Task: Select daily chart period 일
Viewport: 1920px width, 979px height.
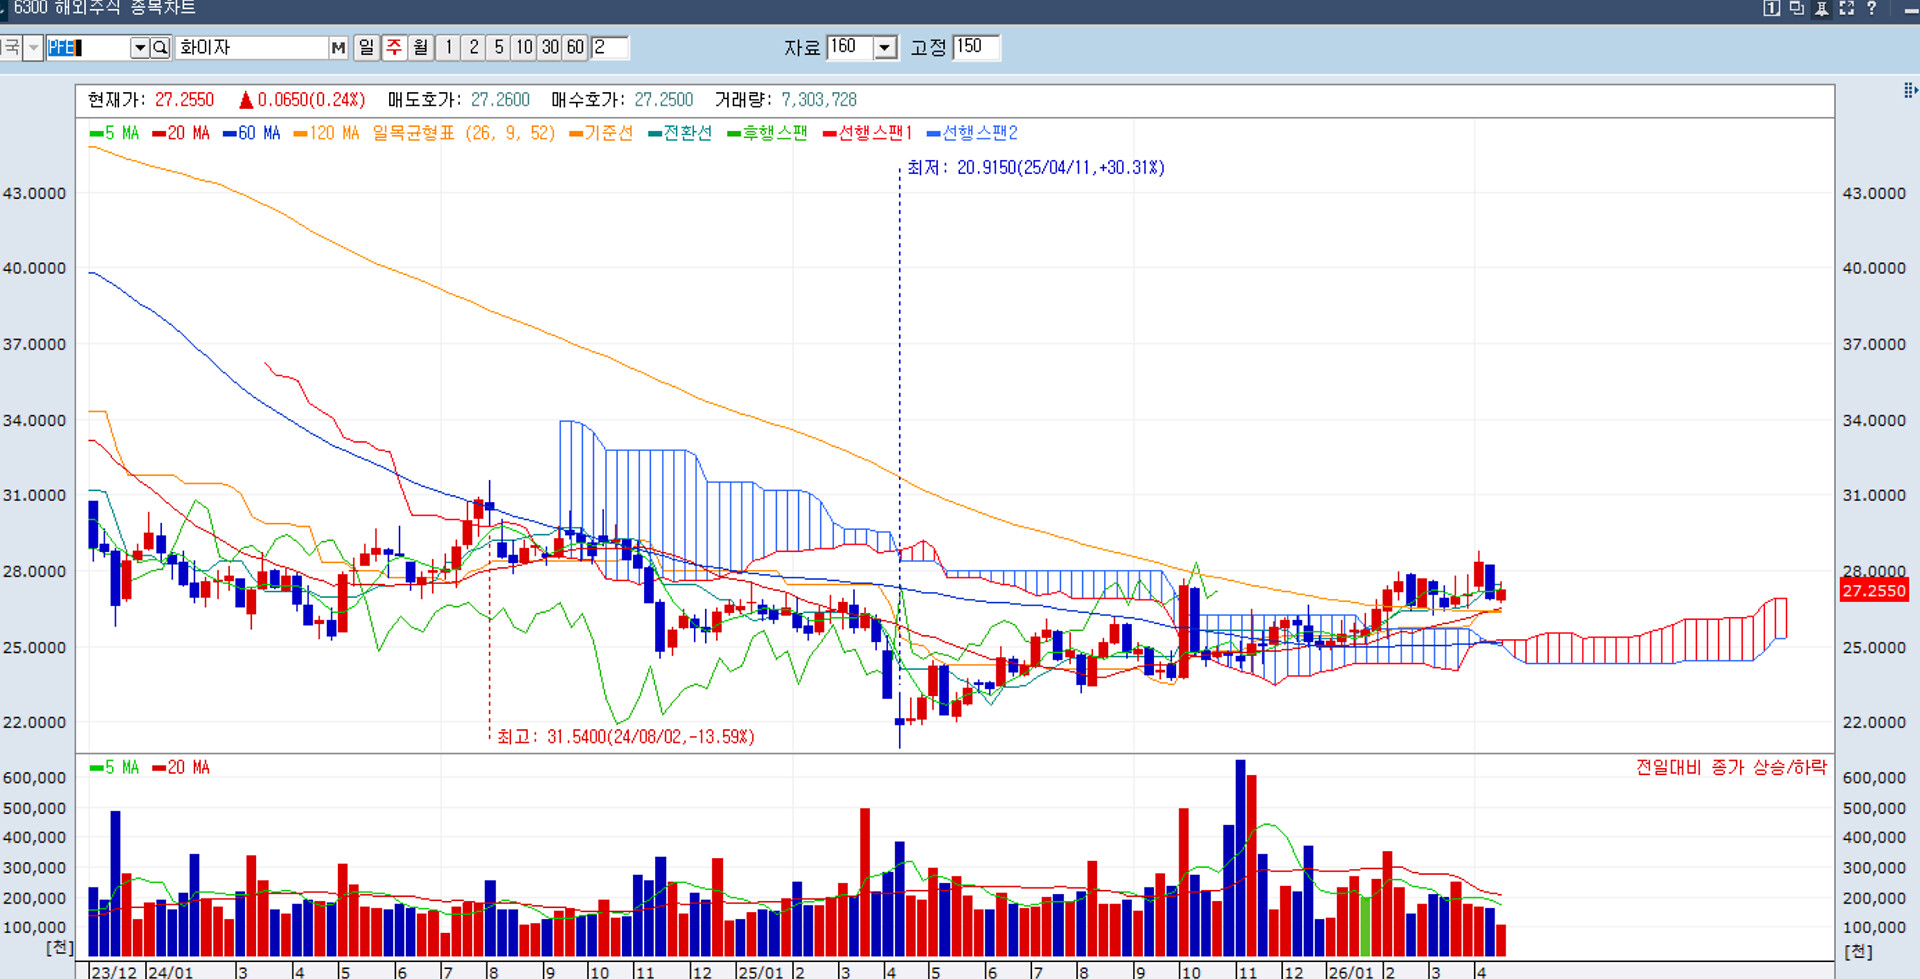Action: tap(367, 48)
